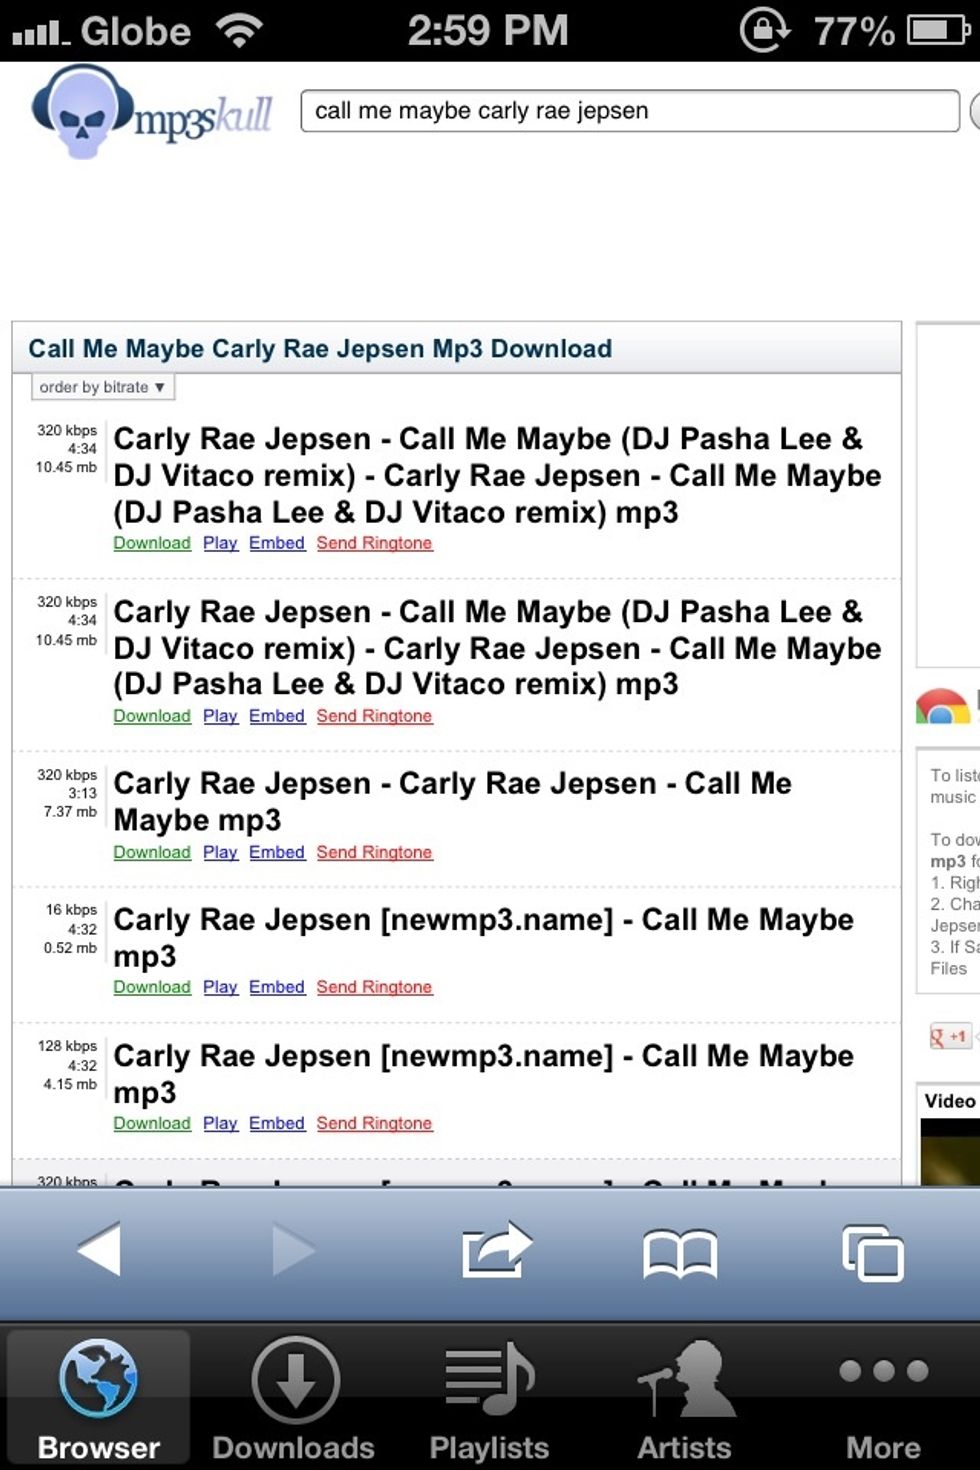Play the 3:13 Call Me Maybe track
This screenshot has width=980, height=1470.
click(220, 852)
